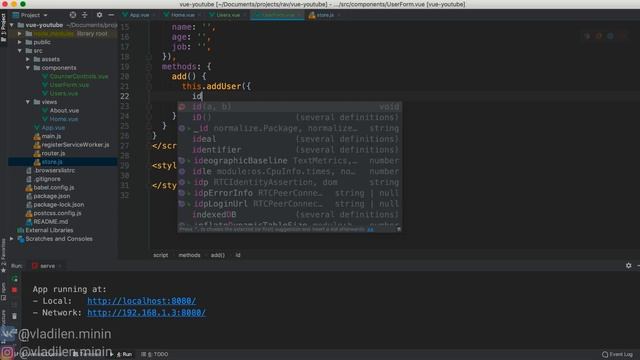Screen dimensions: 640x360
Task: Choose _id autocomplete suggestion
Action: pyautogui.click(x=289, y=129)
